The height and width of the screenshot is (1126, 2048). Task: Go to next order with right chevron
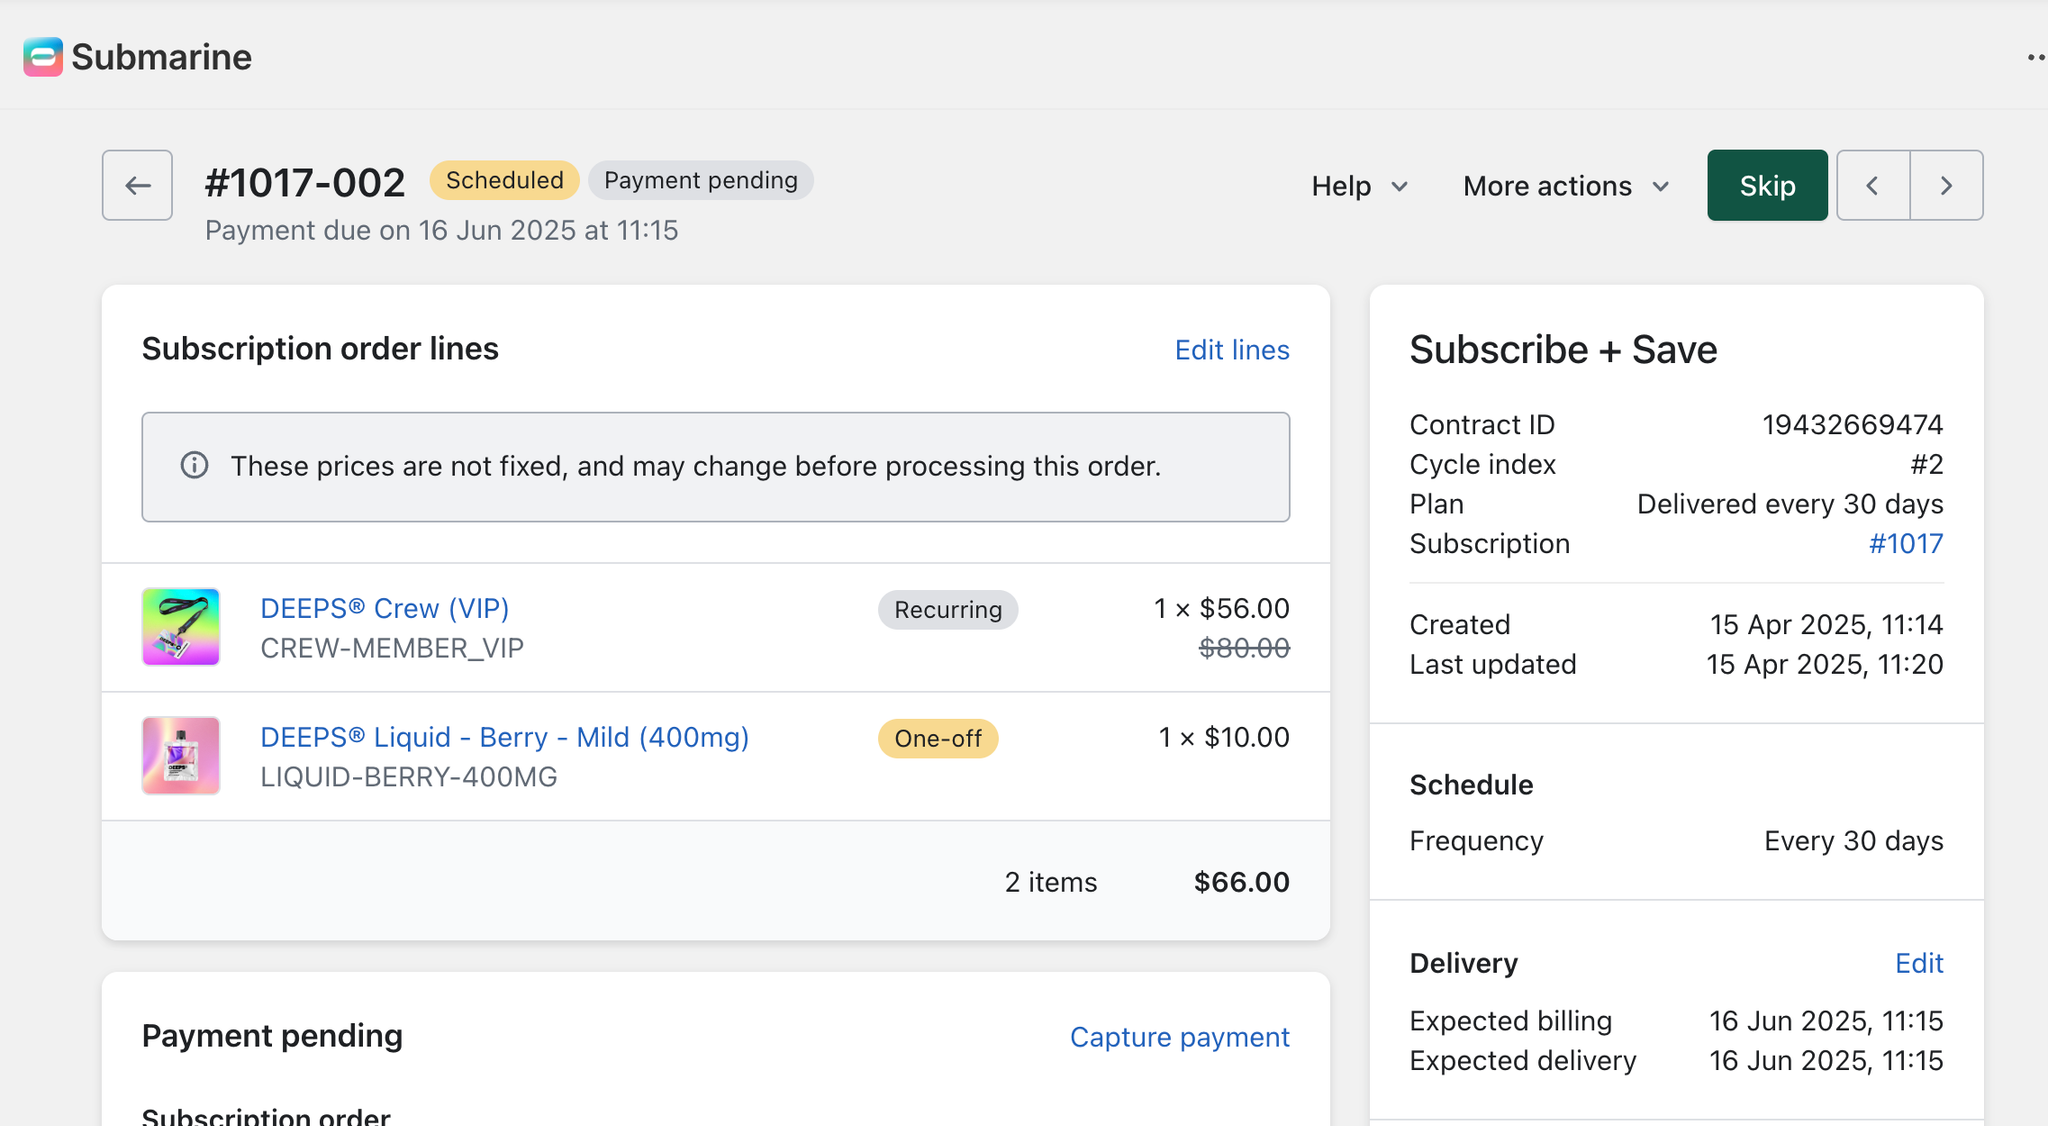pos(1946,185)
